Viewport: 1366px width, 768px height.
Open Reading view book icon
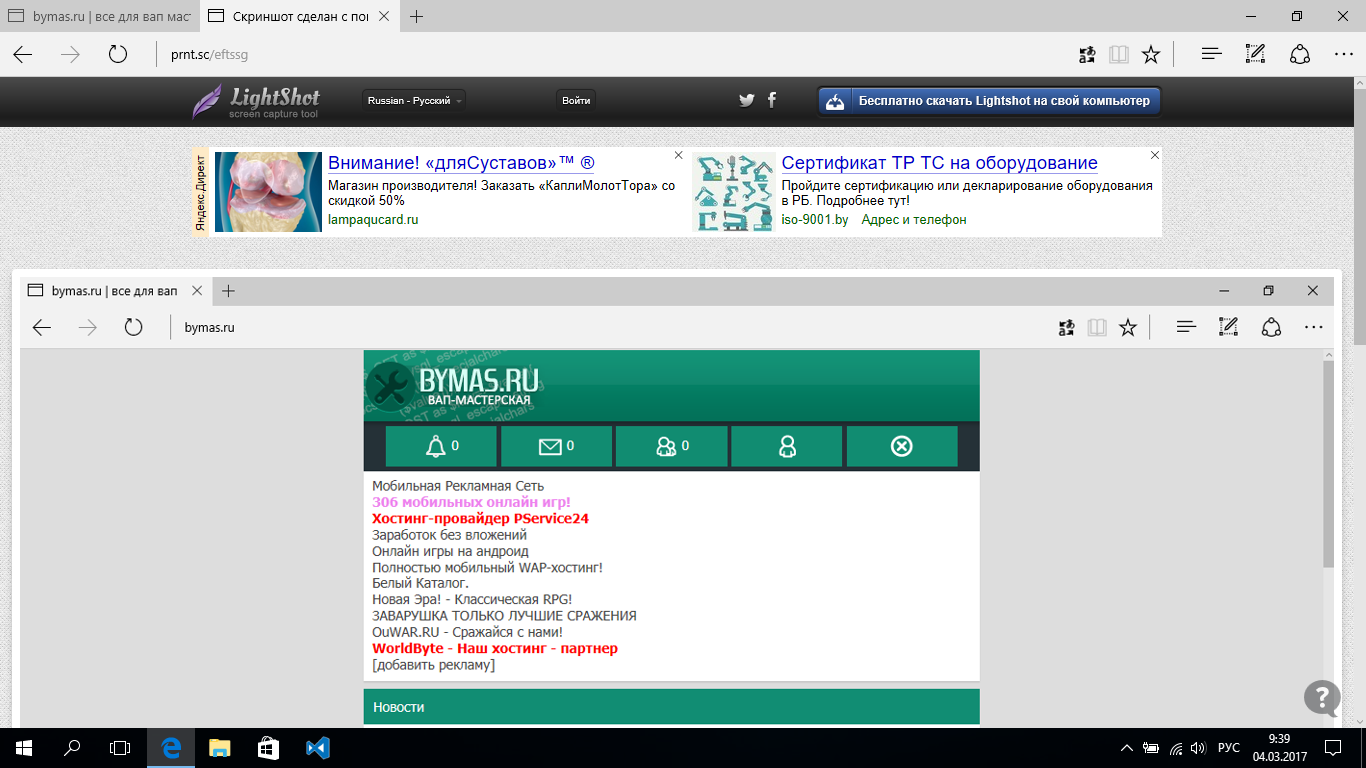pyautogui.click(x=1119, y=55)
